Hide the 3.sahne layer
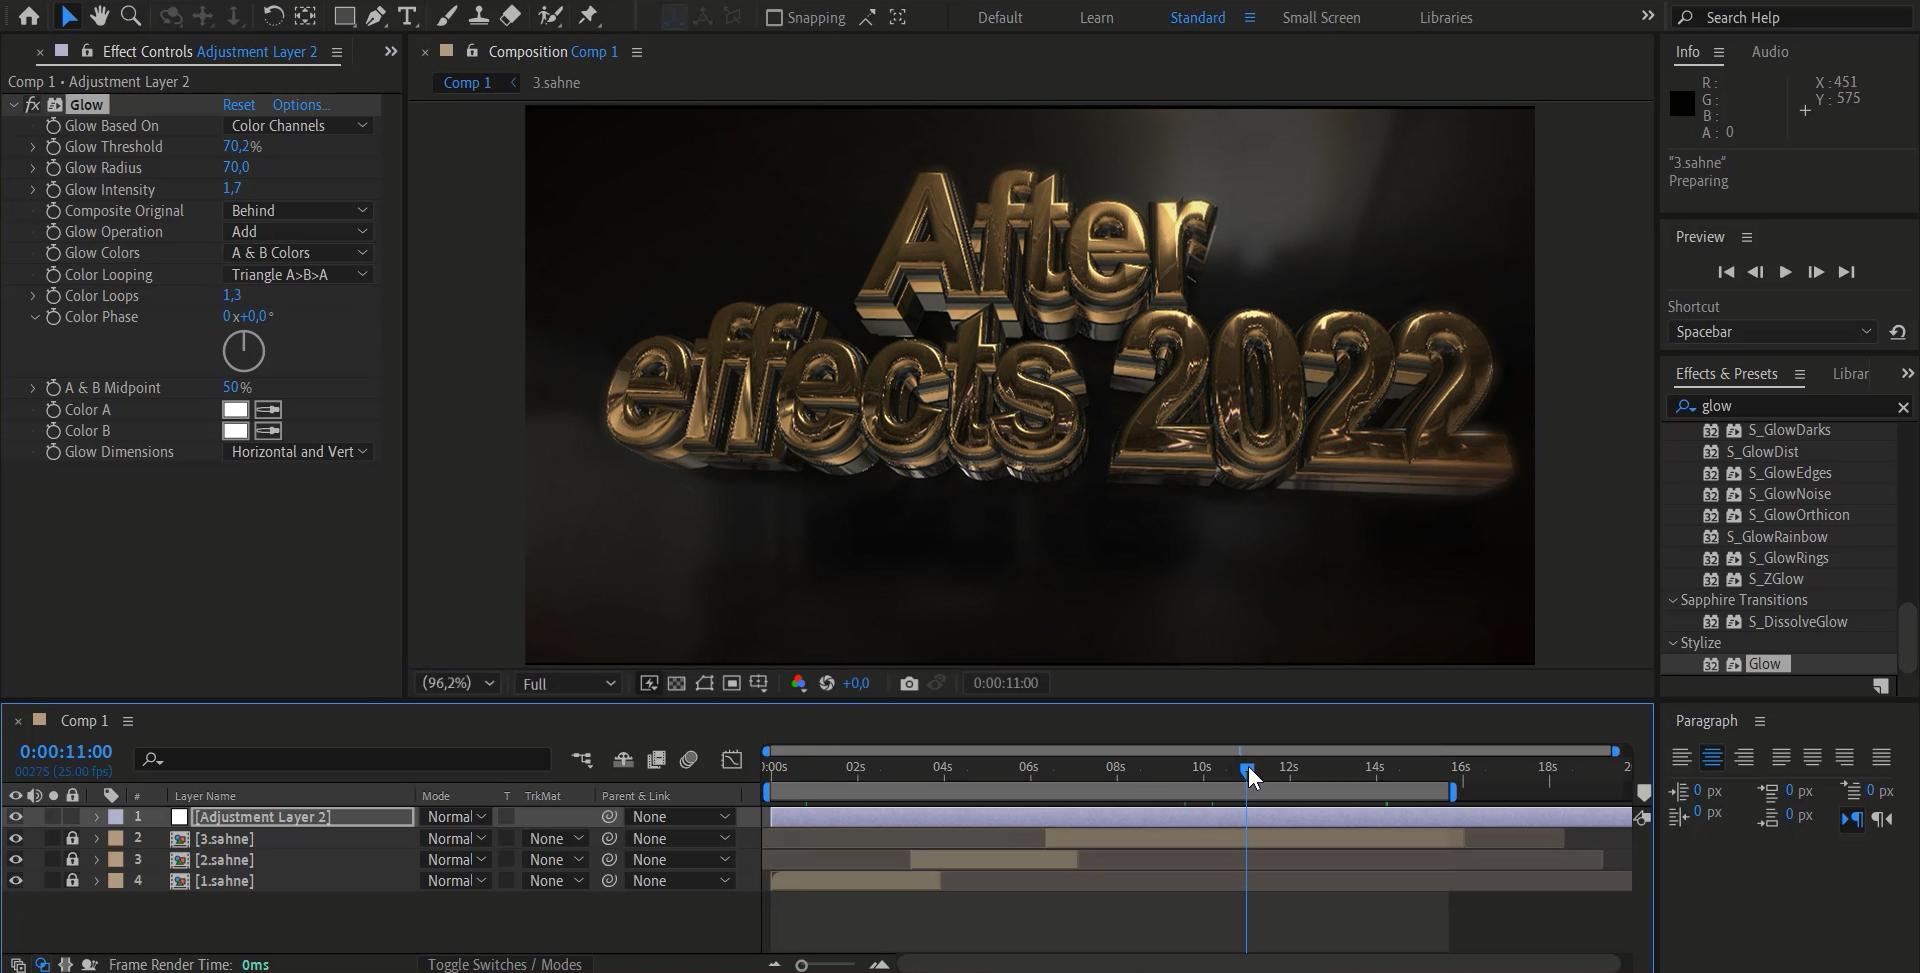The width and height of the screenshot is (1920, 973). click(x=15, y=839)
